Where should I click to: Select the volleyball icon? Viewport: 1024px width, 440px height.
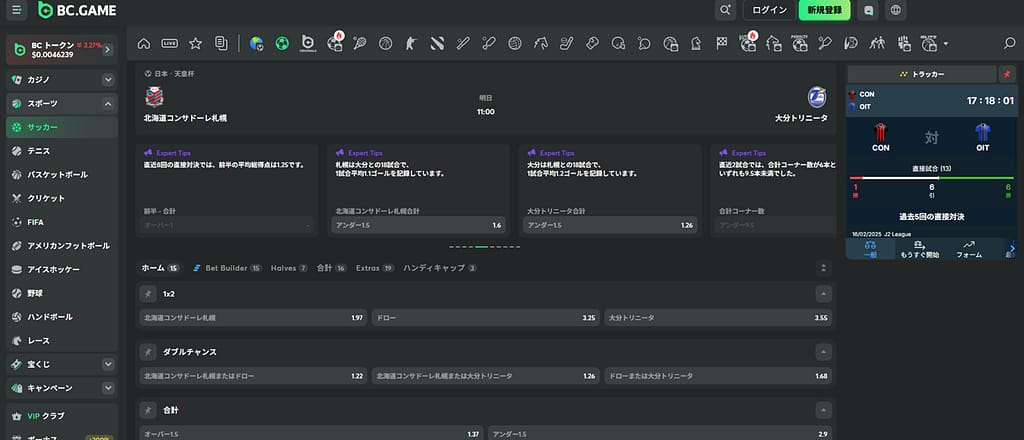pos(515,44)
